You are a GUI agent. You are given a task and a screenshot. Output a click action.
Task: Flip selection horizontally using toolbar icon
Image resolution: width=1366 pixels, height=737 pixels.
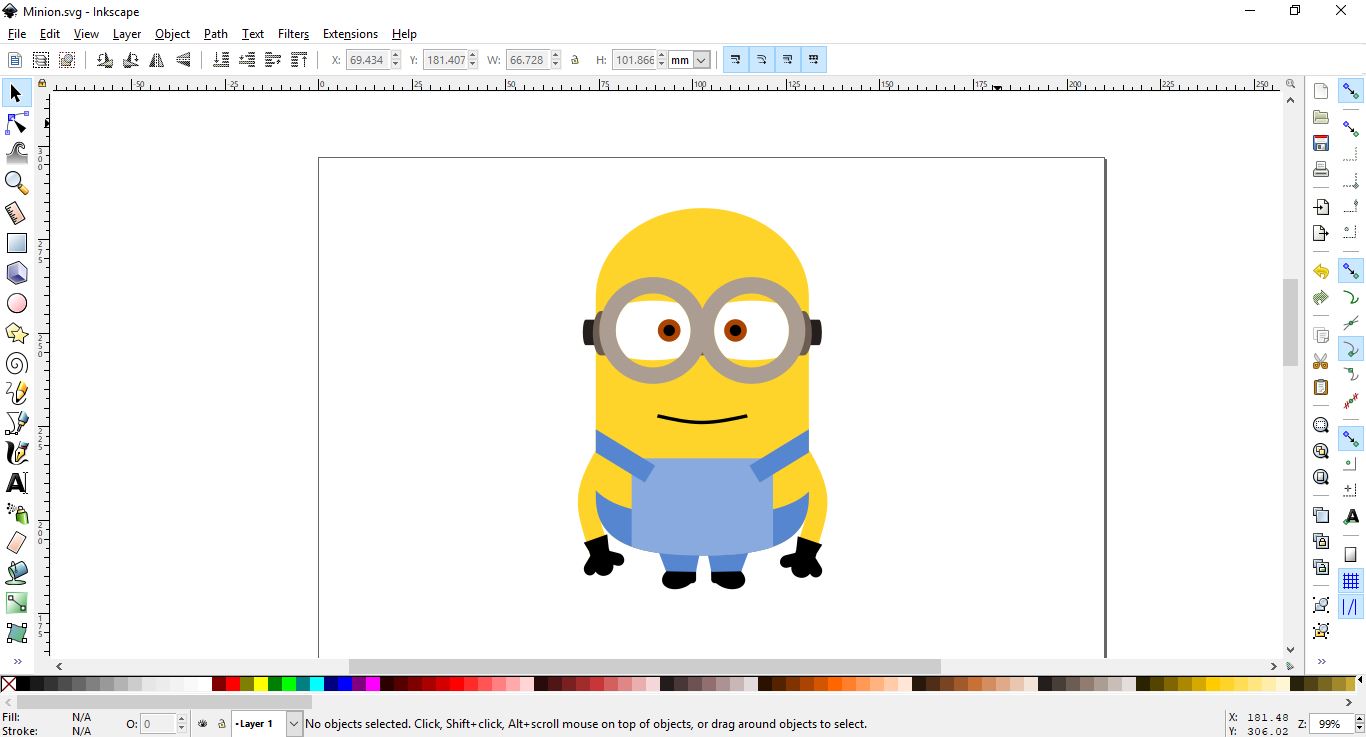pyautogui.click(x=157, y=60)
